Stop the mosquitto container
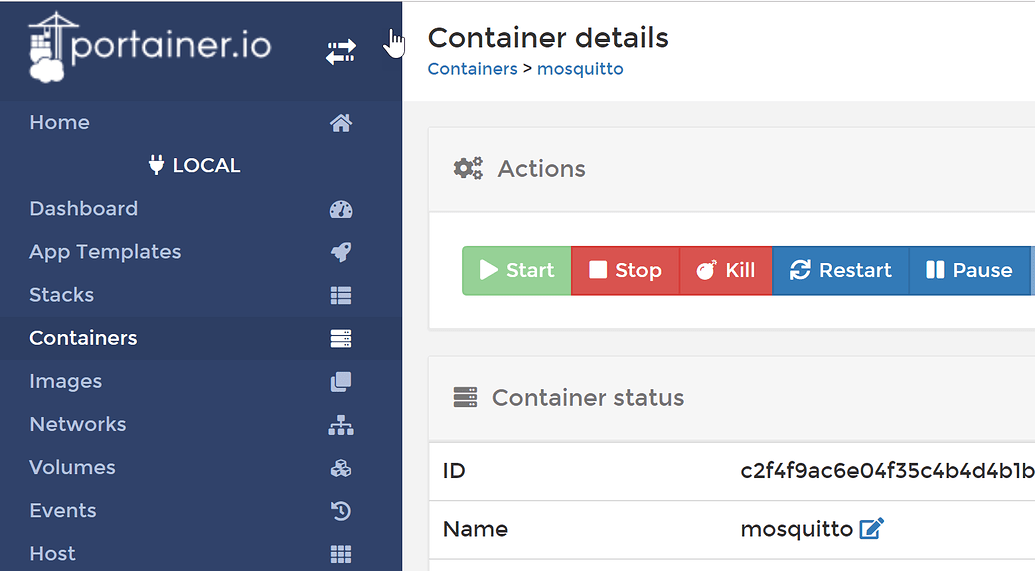Screen dimensions: 1035x571 [625, 270]
